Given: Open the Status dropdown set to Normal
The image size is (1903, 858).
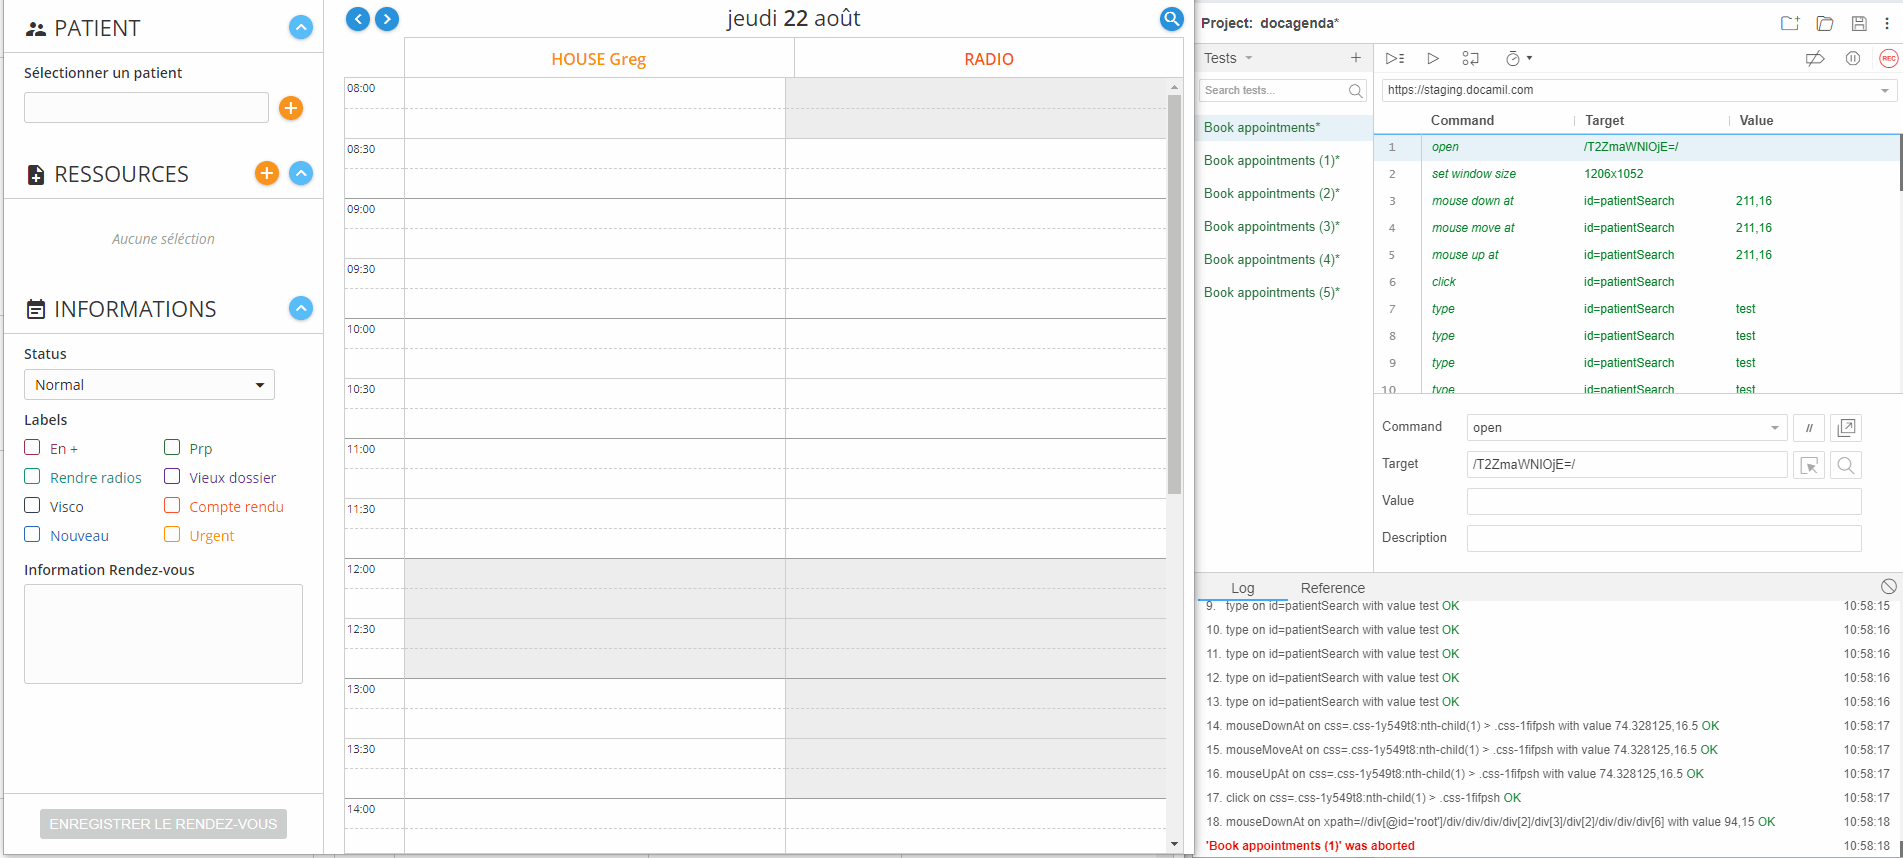Looking at the screenshot, I should [149, 385].
